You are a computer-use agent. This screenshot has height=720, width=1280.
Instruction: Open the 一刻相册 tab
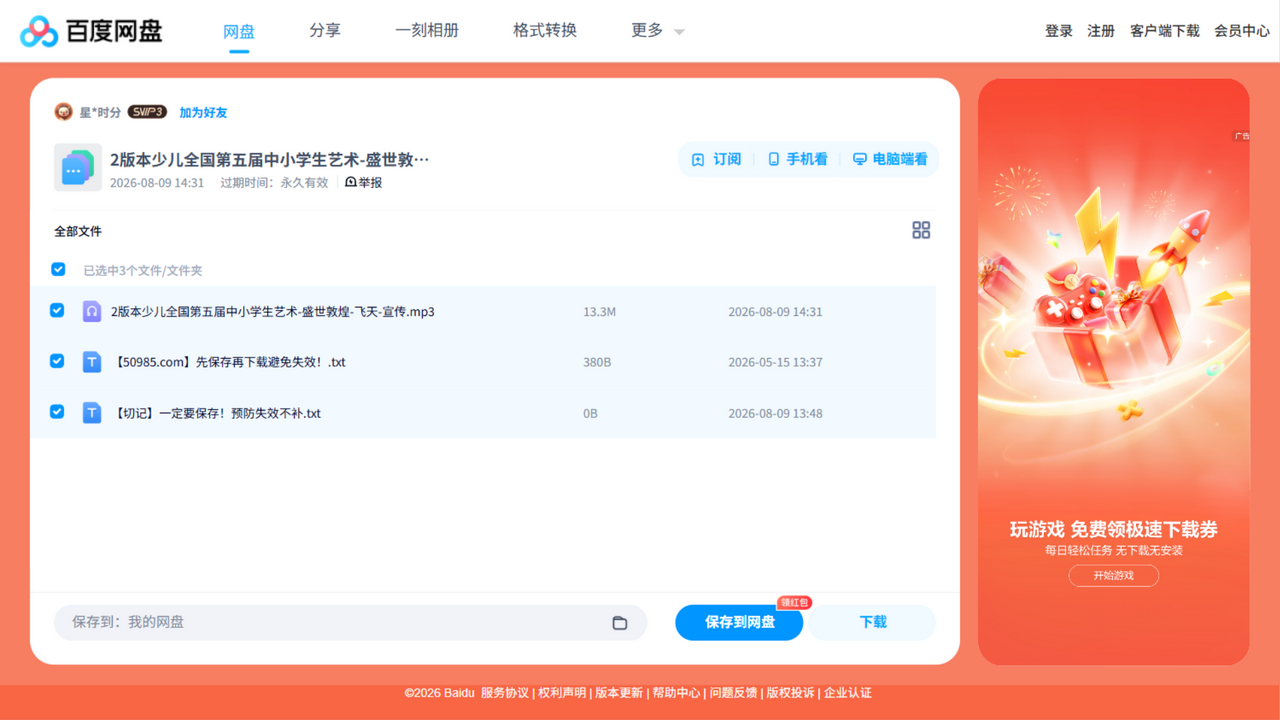pos(427,31)
